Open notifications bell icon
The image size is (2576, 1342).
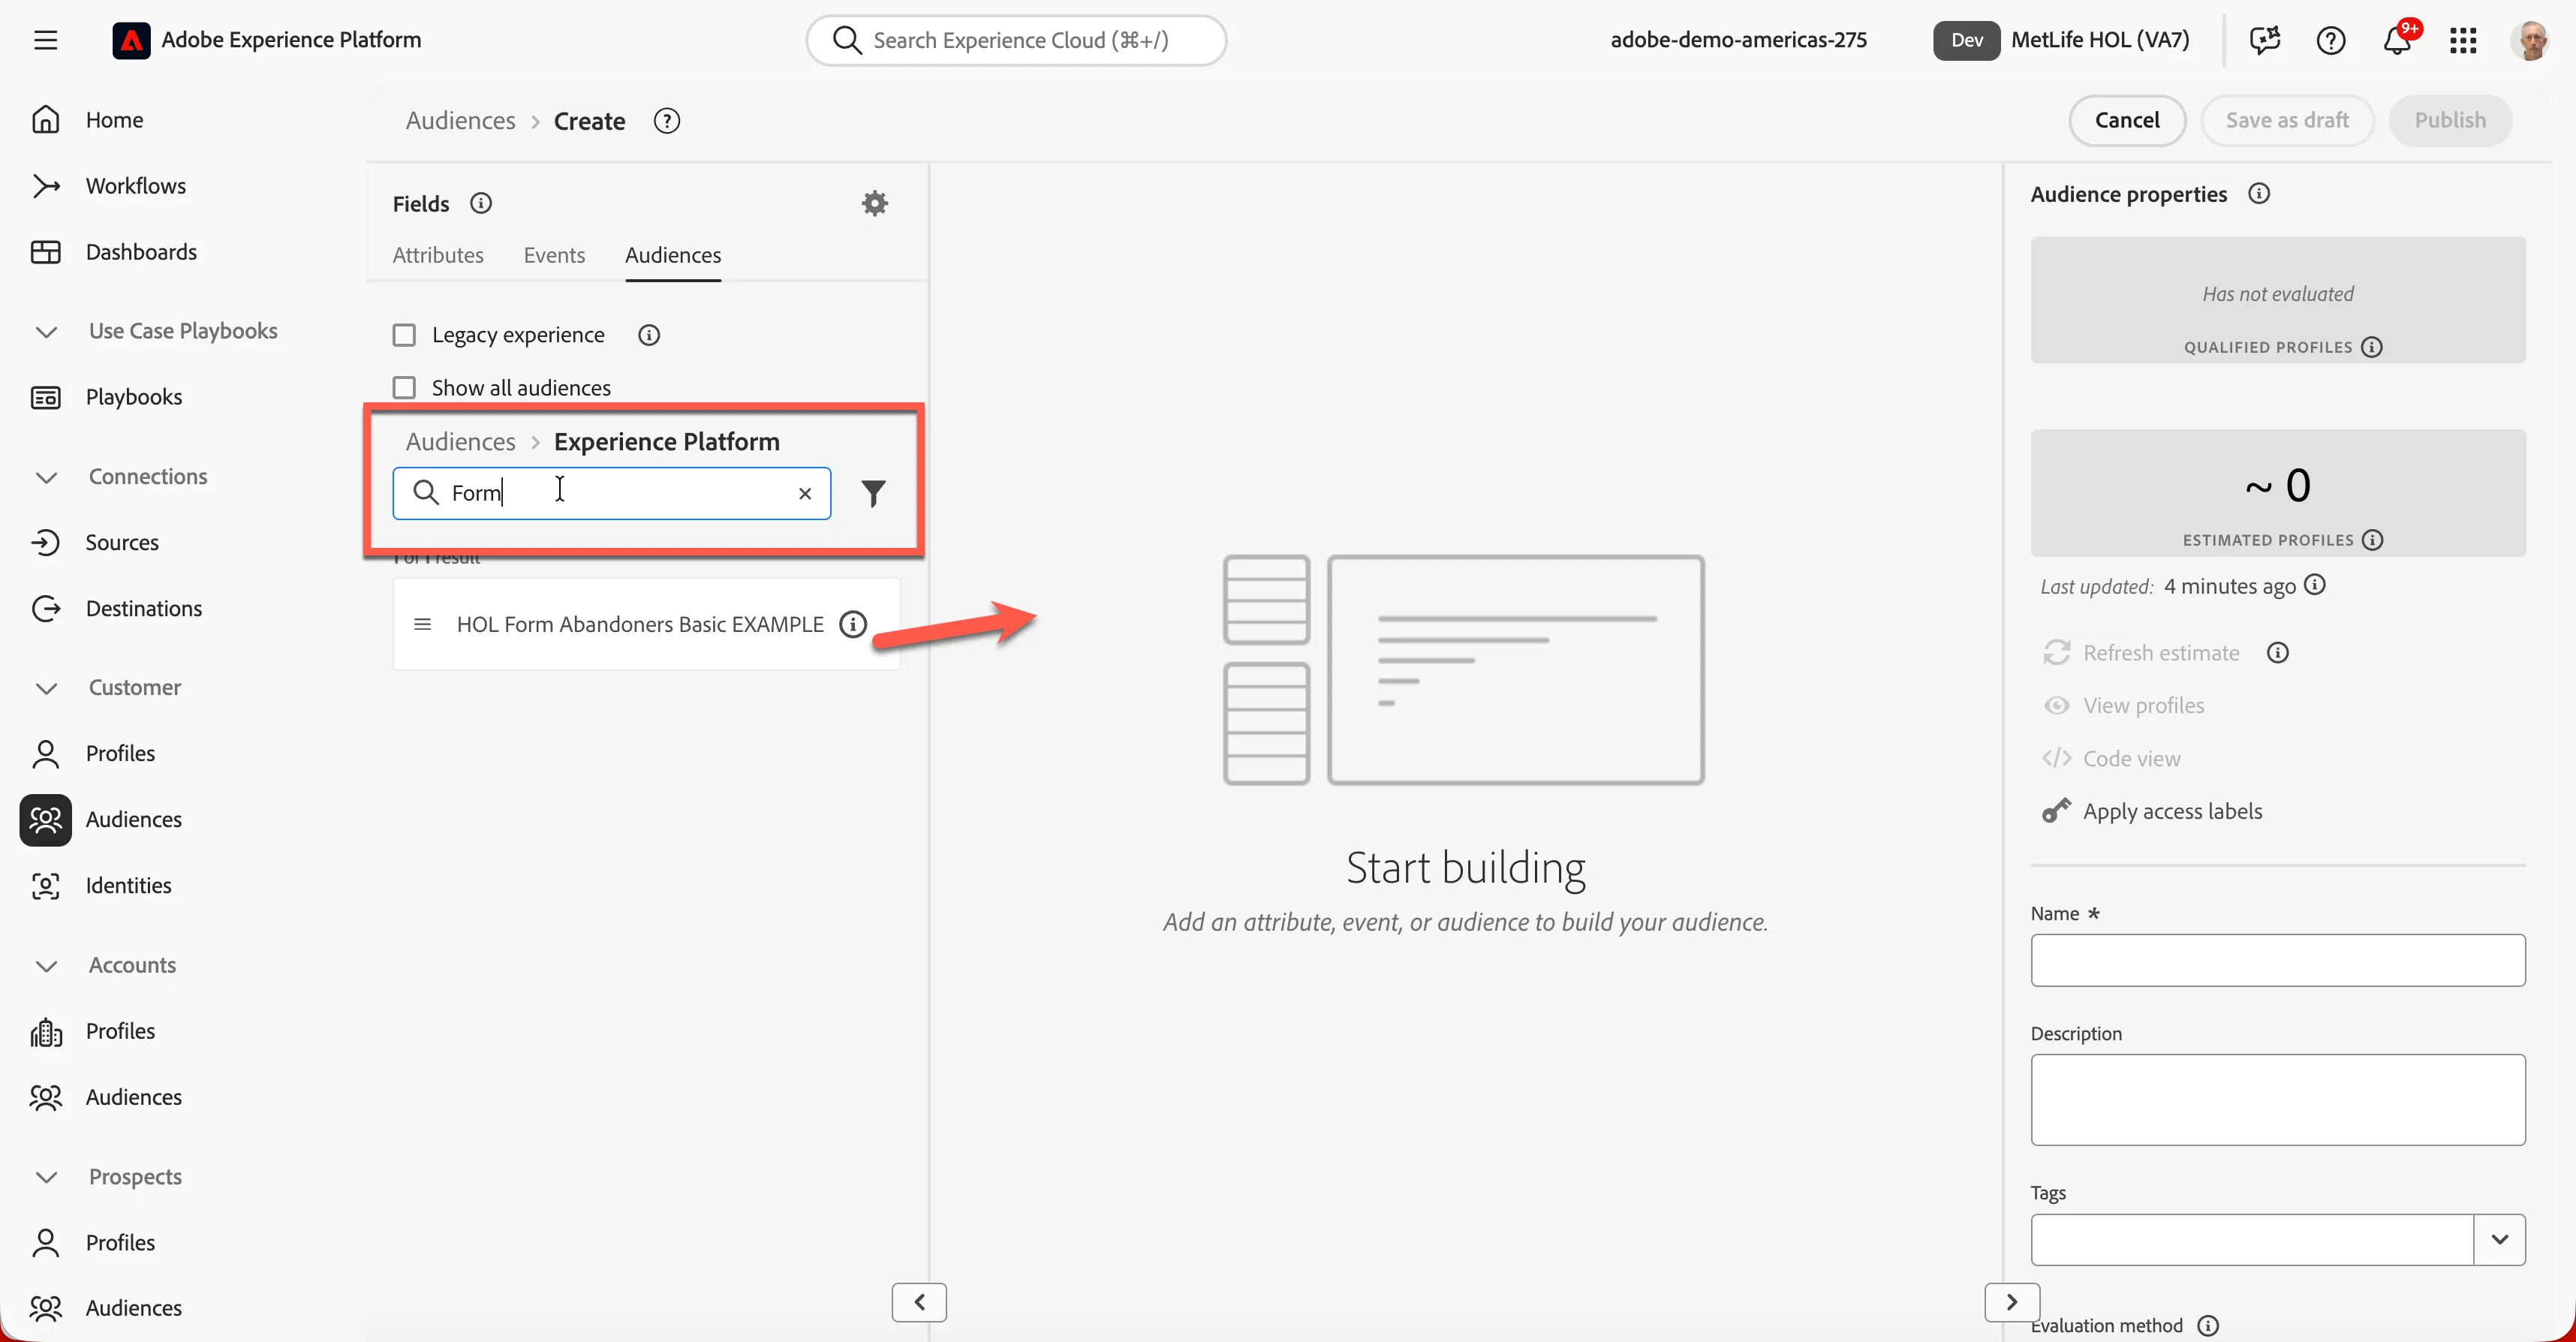pyautogui.click(x=2397, y=40)
